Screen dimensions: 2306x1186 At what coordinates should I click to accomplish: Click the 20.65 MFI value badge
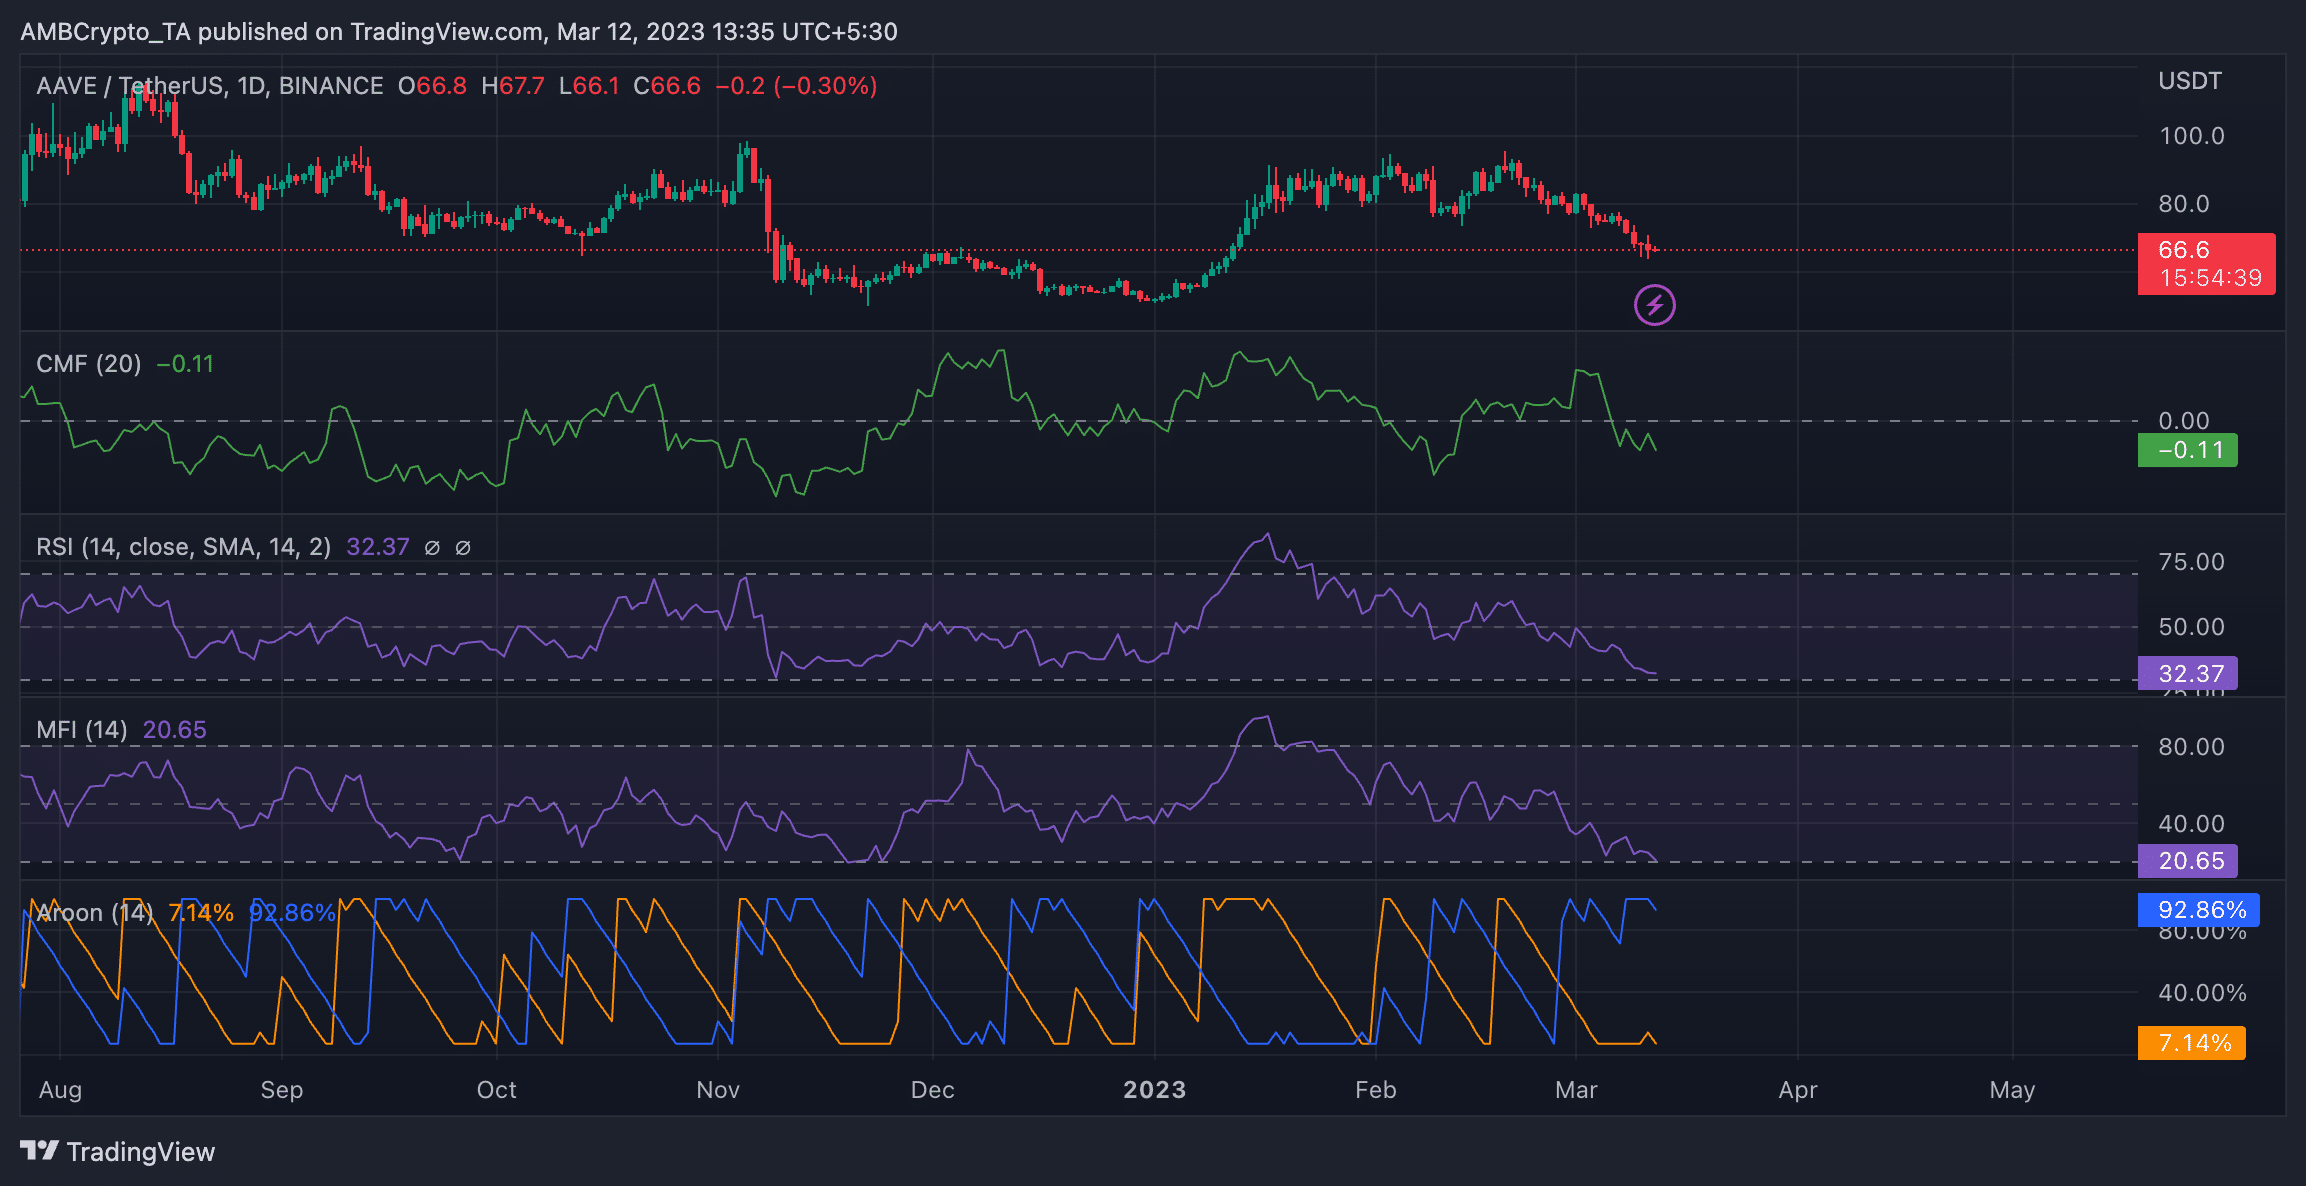[2187, 860]
